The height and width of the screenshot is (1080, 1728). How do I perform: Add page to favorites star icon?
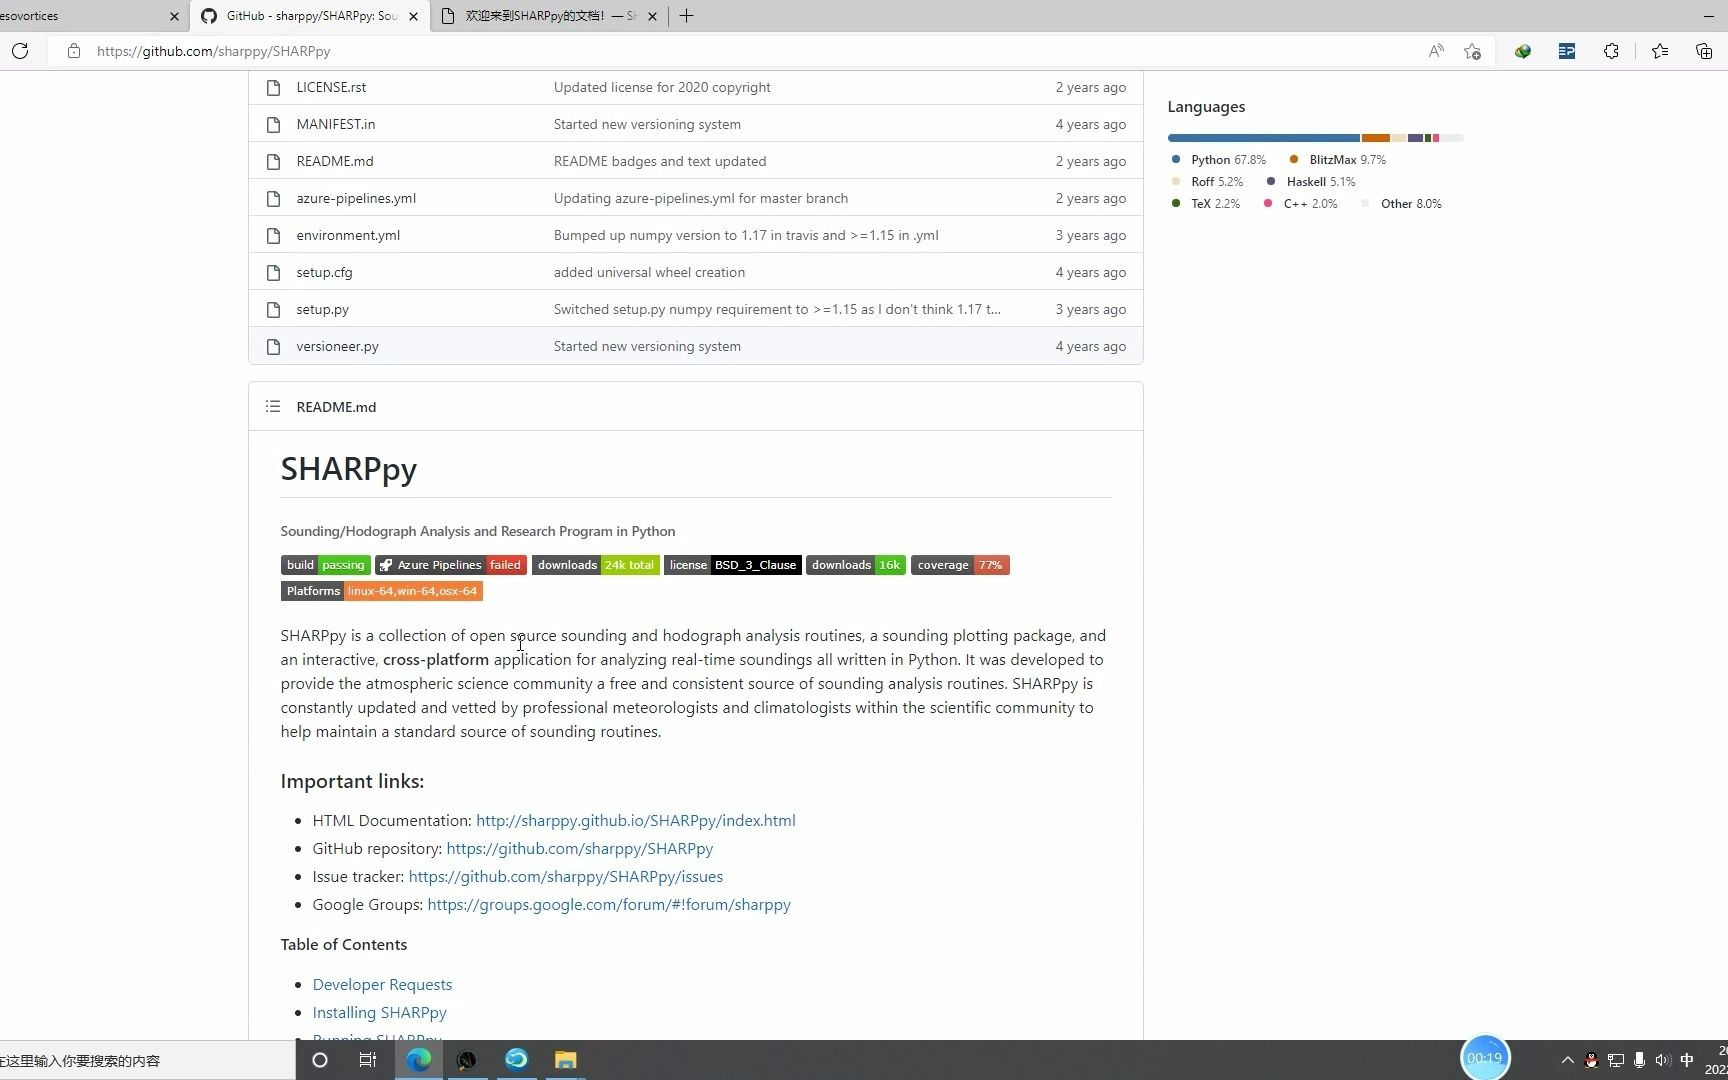click(x=1472, y=51)
